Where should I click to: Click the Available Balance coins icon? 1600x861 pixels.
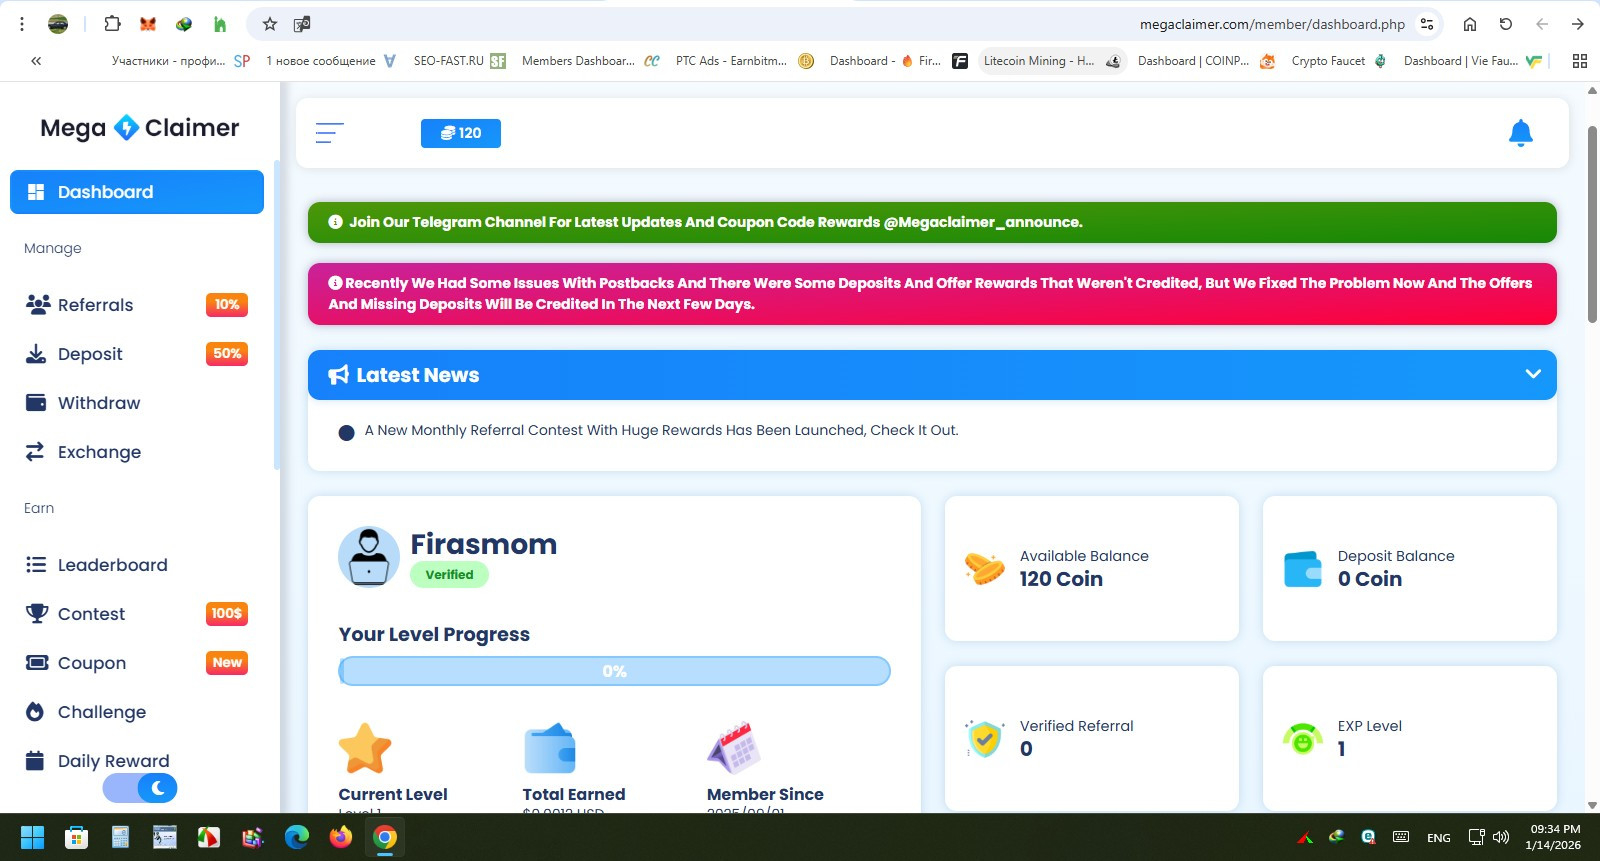coord(984,568)
